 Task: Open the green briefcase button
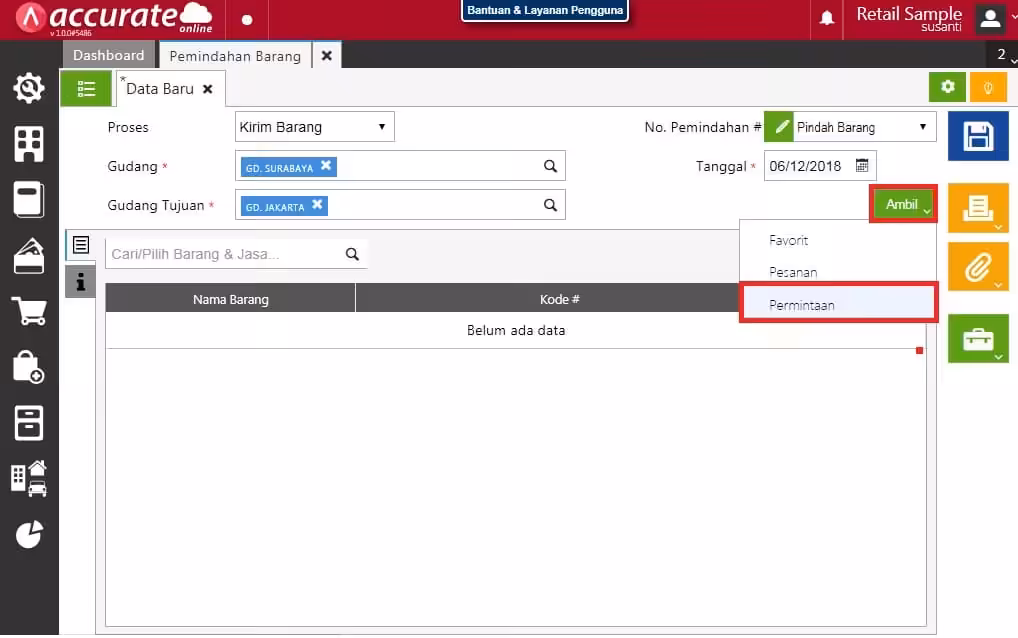[x=978, y=339]
